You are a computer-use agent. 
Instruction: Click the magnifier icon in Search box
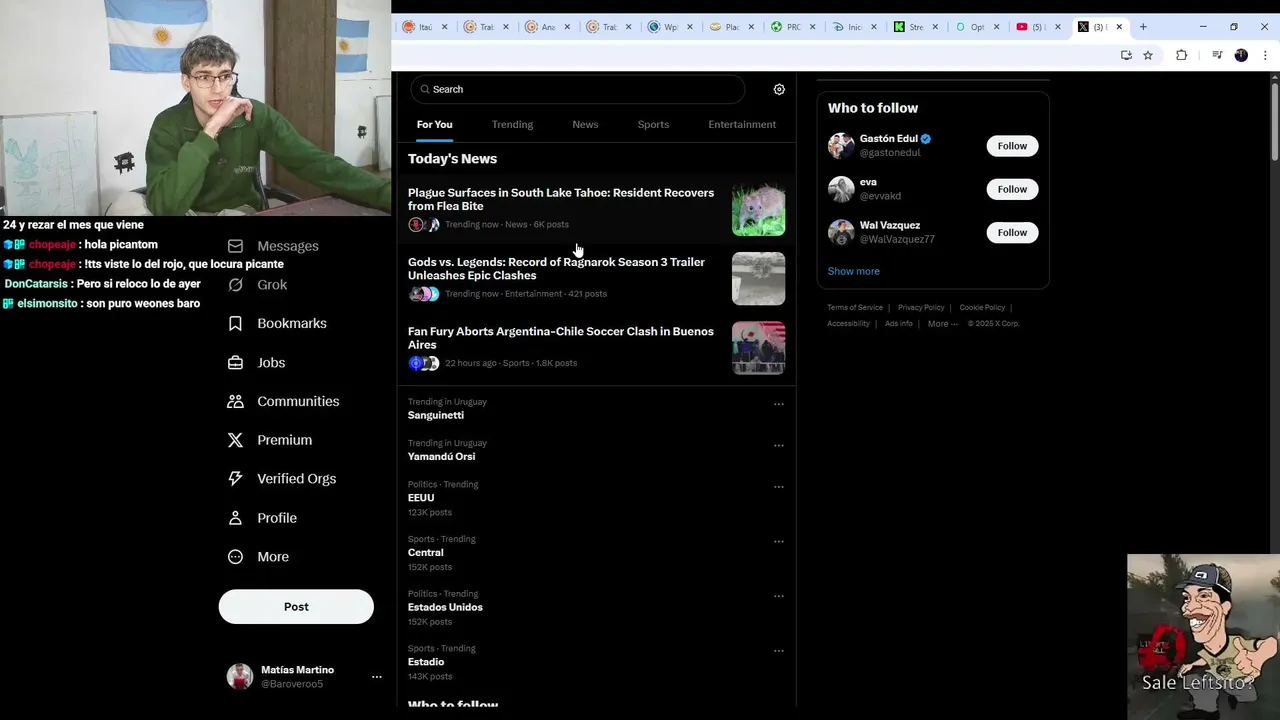[x=425, y=89]
